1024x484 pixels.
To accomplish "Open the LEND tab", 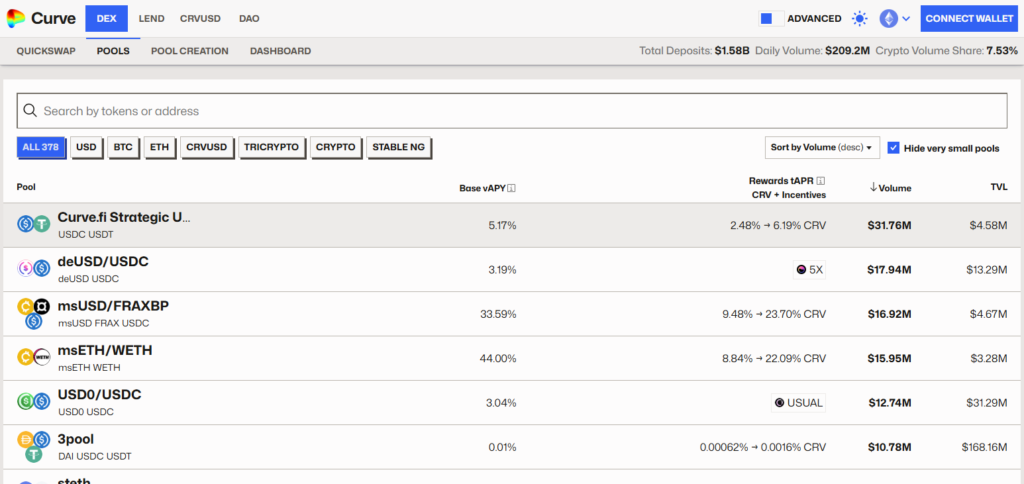I will tap(152, 18).
